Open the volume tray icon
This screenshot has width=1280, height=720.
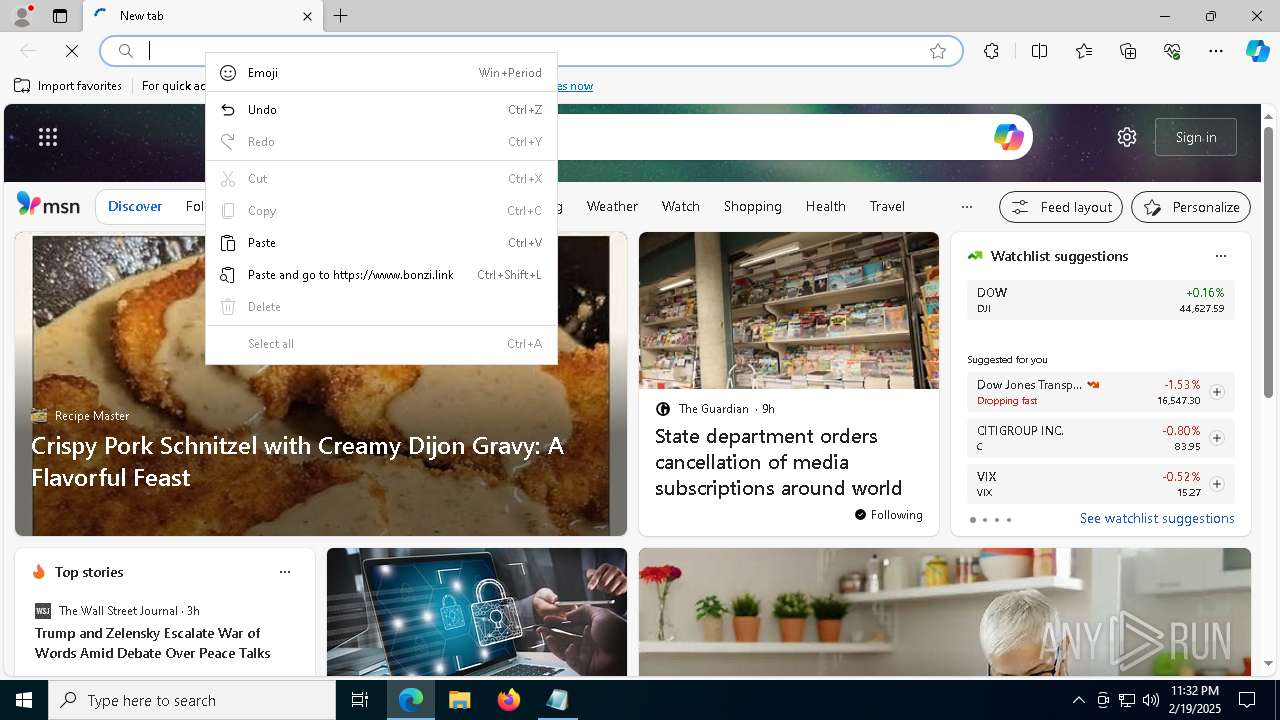pyautogui.click(x=1151, y=700)
